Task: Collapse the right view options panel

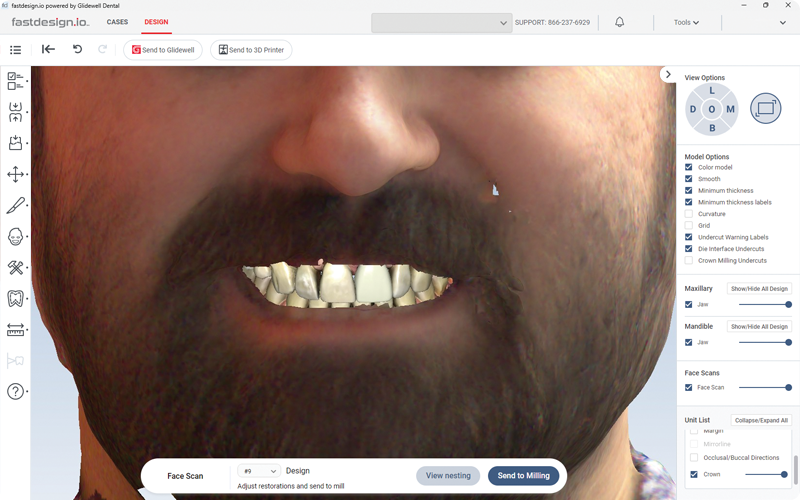Action: tap(668, 75)
